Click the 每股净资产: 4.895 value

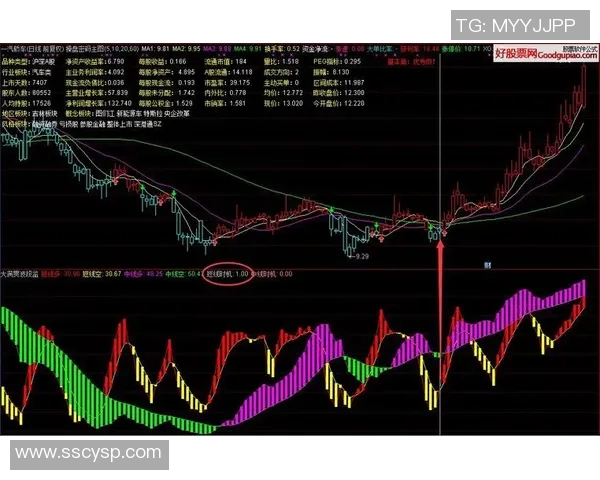[x=167, y=72]
